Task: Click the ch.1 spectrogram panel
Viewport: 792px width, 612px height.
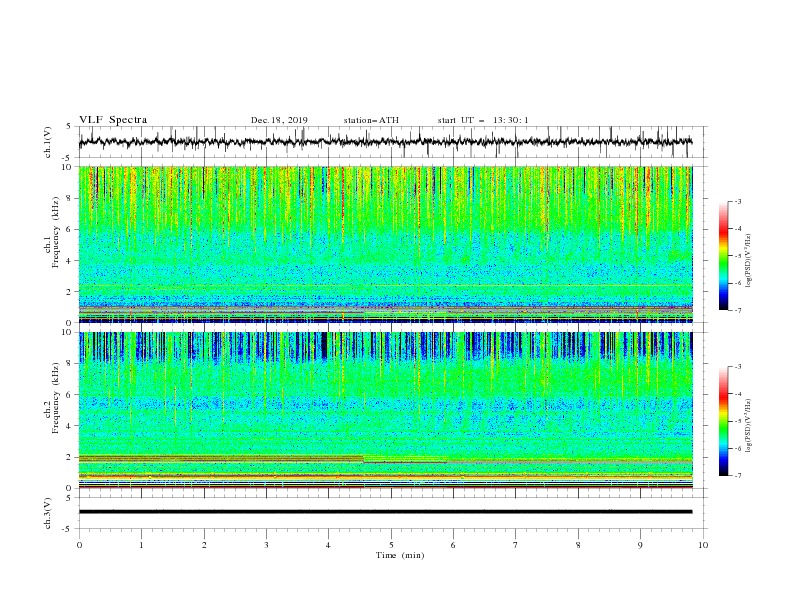Action: tap(385, 244)
